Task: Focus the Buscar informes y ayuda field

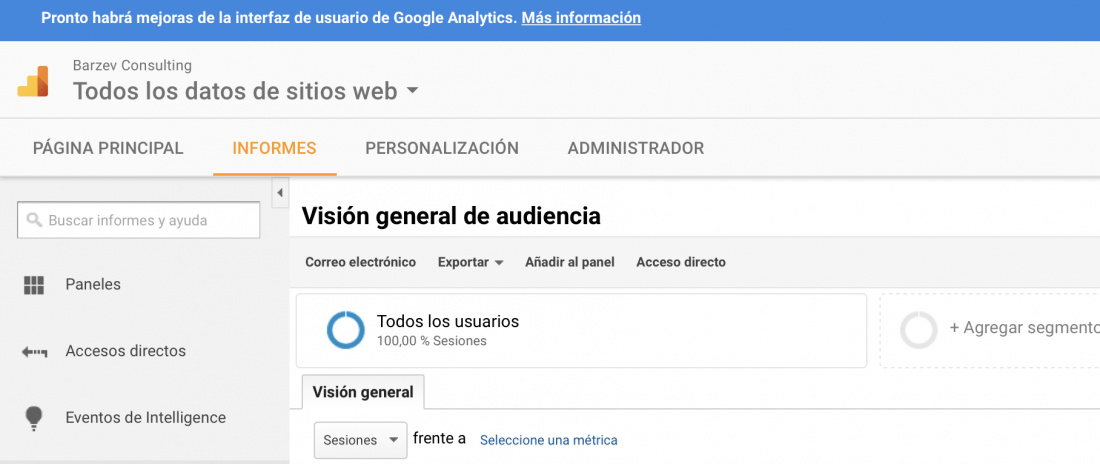Action: point(138,220)
